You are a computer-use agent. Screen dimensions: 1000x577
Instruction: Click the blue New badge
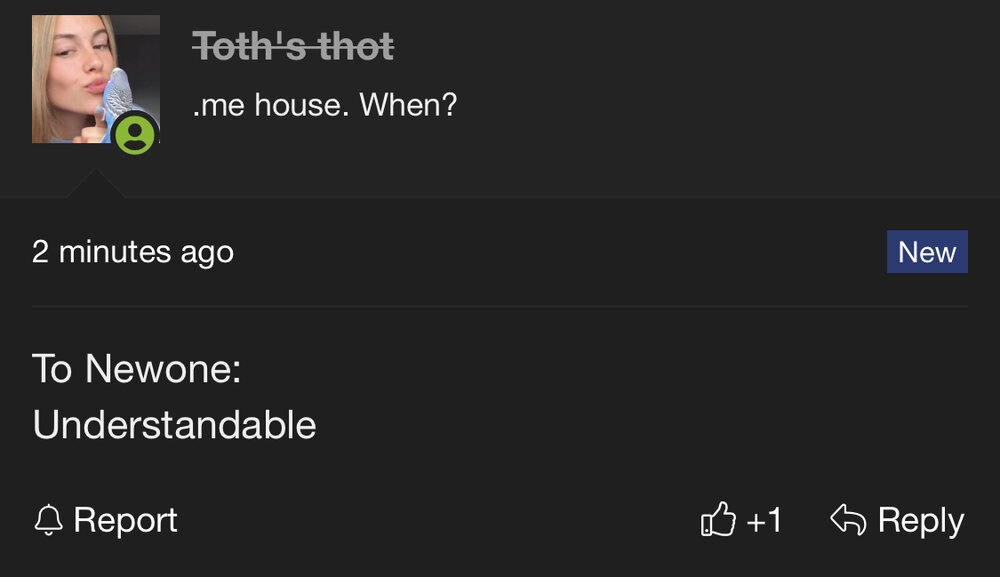click(927, 252)
